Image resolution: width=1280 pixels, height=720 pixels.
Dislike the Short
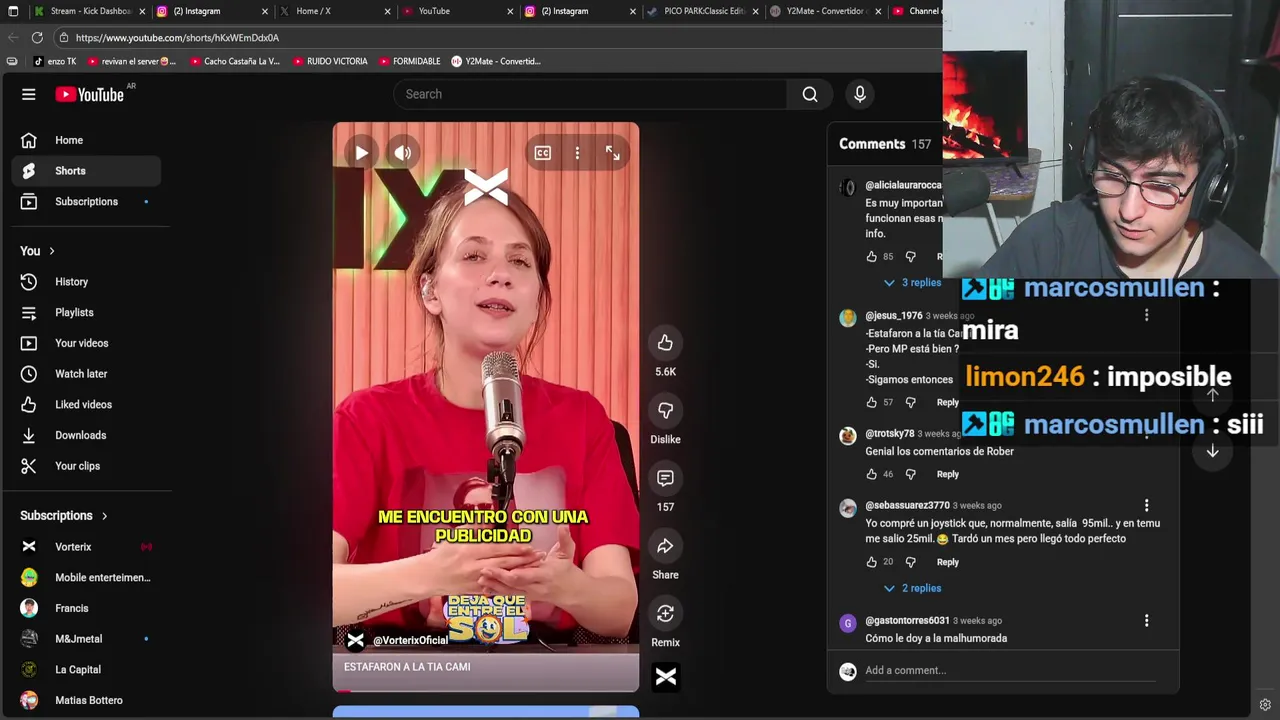tap(665, 411)
